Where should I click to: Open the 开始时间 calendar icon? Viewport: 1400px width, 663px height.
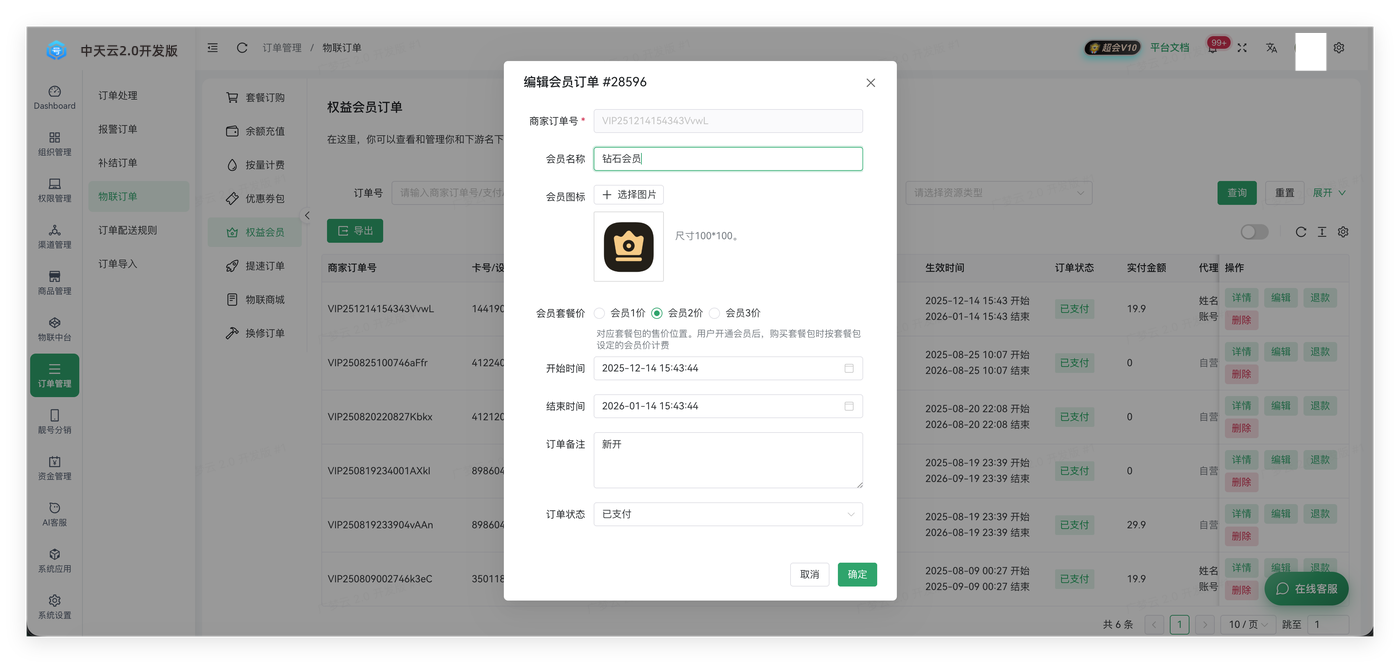pyautogui.click(x=849, y=368)
